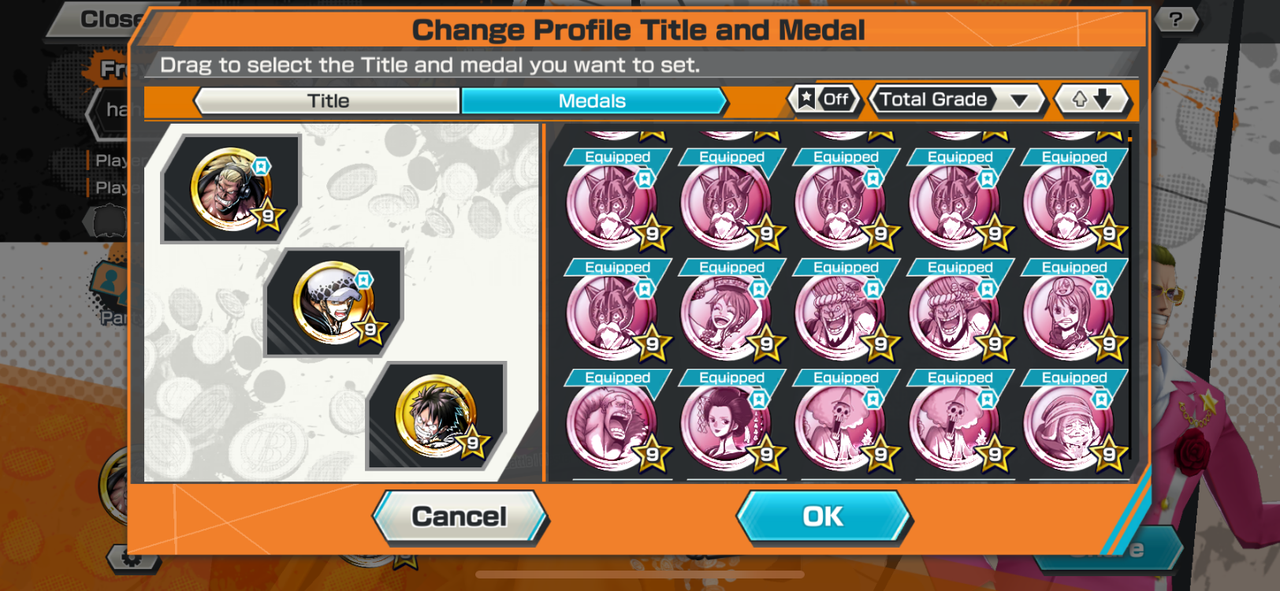
Task: Switch to the Medals tab
Action: click(593, 100)
